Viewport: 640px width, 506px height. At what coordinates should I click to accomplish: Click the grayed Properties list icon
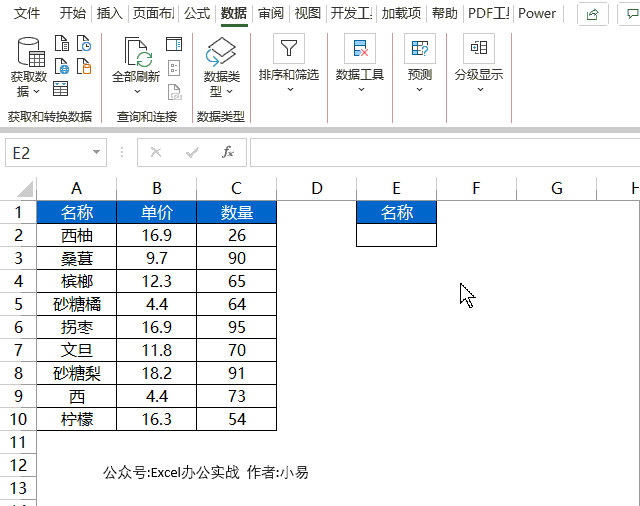[174, 68]
